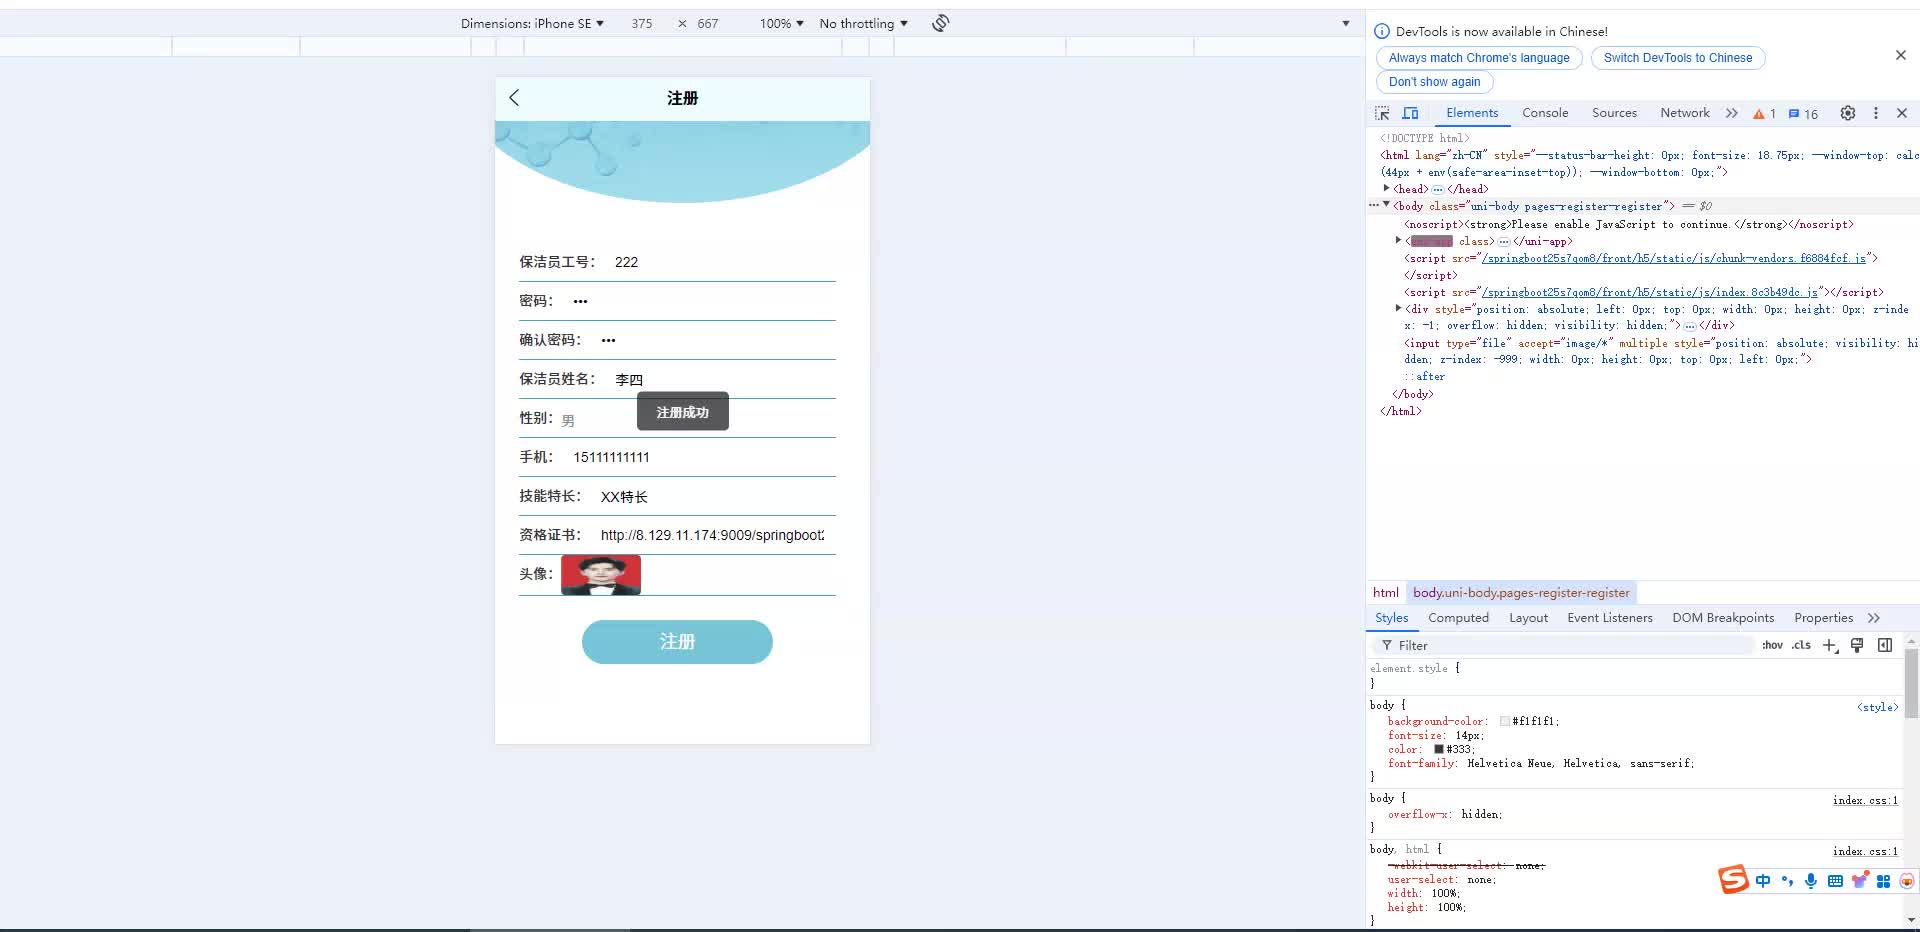
Task: Open DevTools Settings gear
Action: pos(1848,113)
